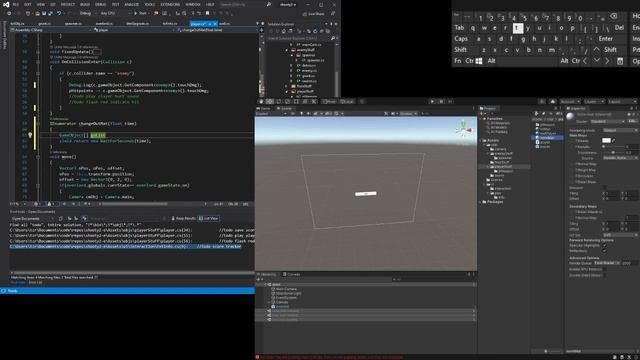640x360 pixels.
Task: Open the DEBUG menu in Visual Studio
Action: [x=100, y=4]
